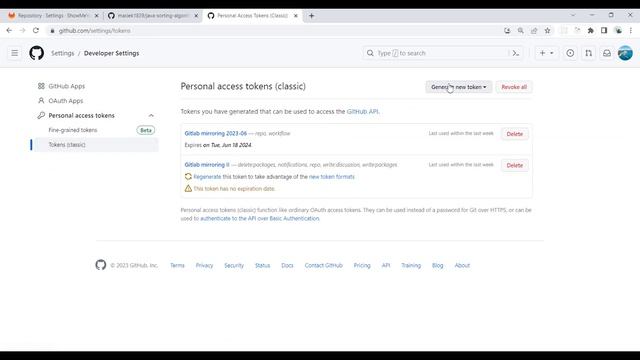Open OAuth Apps in sidebar
Viewport: 640px width, 360px height.
point(66,101)
